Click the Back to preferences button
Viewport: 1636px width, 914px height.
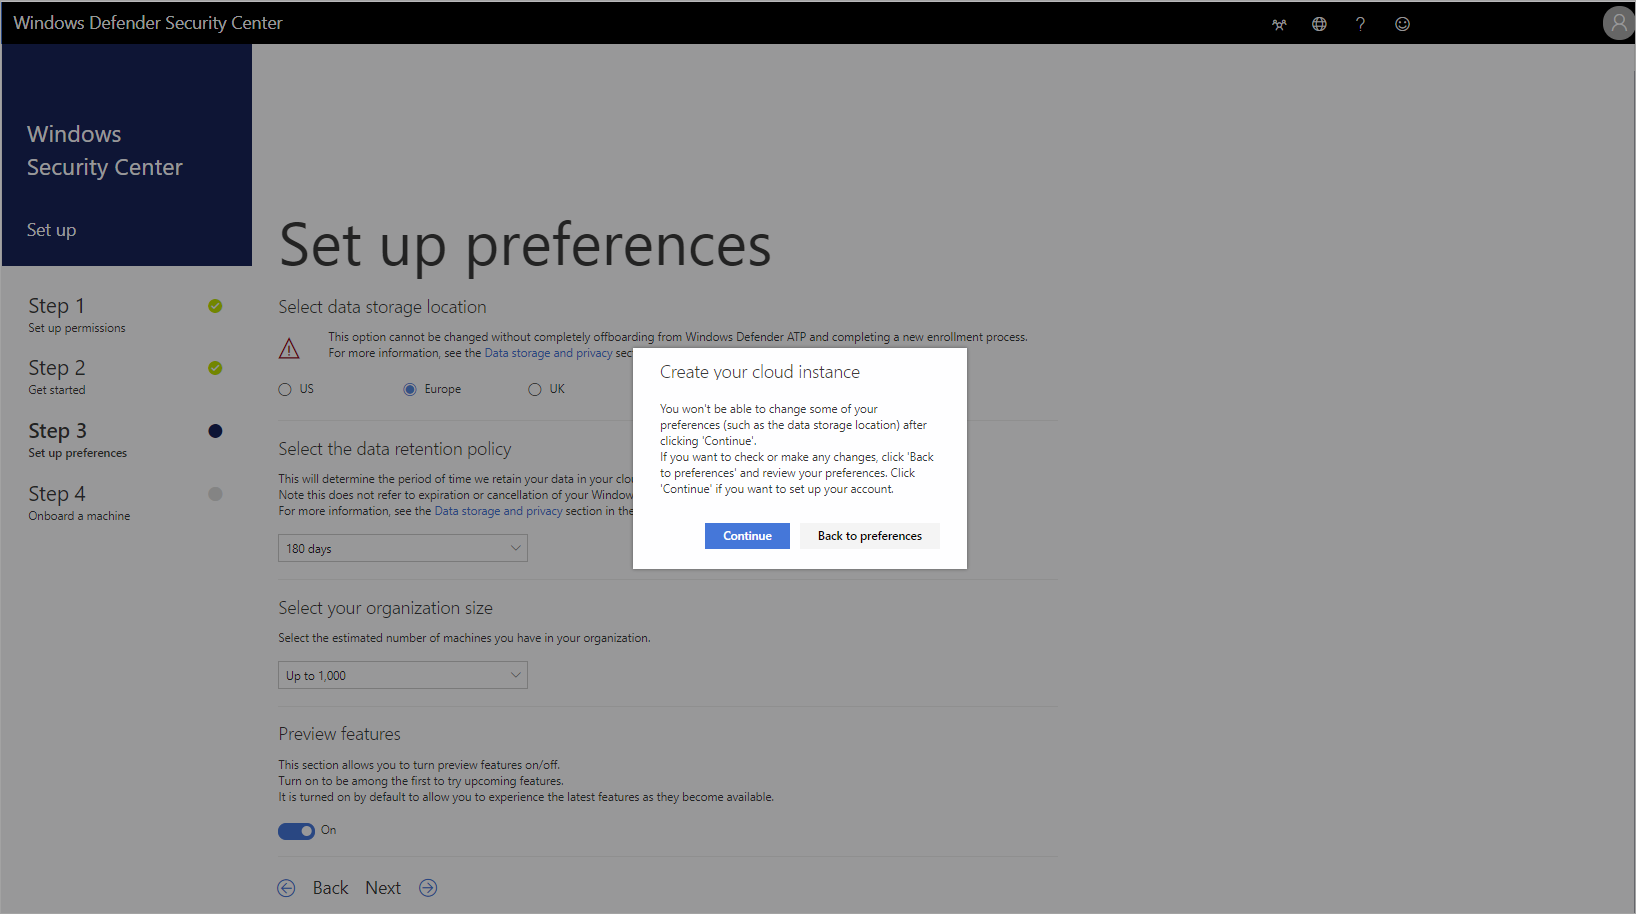point(869,536)
